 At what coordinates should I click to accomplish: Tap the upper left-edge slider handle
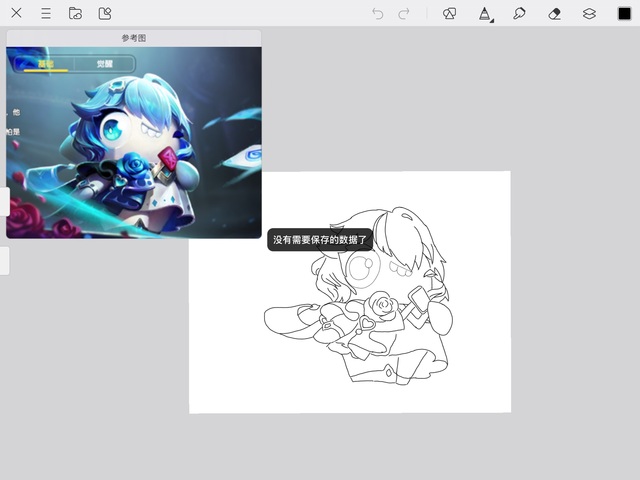4,202
